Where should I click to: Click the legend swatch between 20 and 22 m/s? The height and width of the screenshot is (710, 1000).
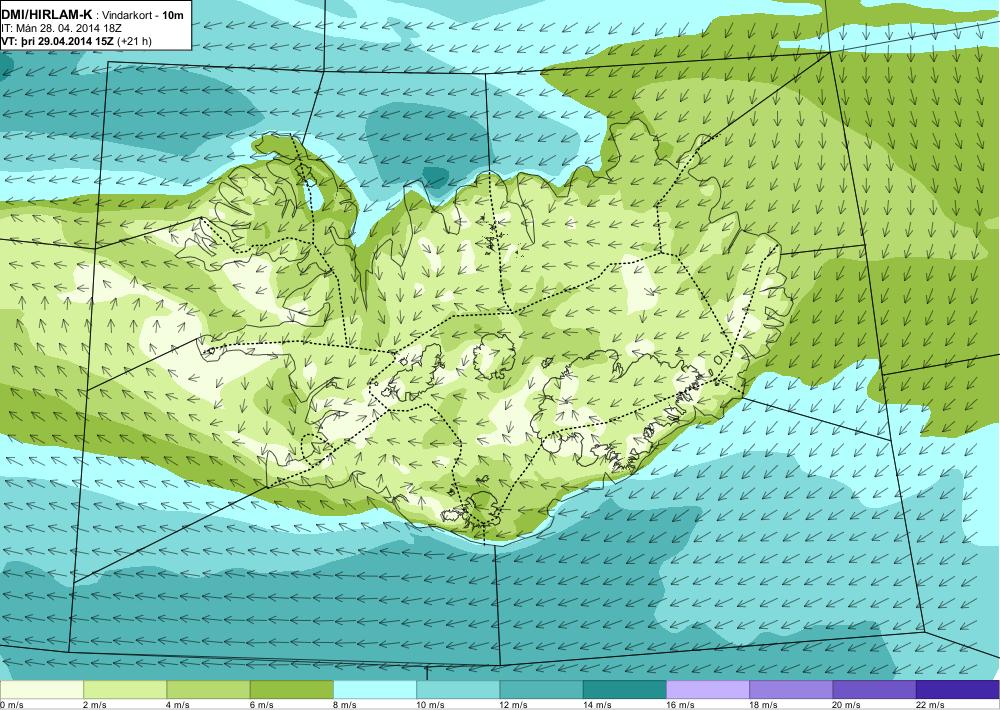[x=874, y=690]
